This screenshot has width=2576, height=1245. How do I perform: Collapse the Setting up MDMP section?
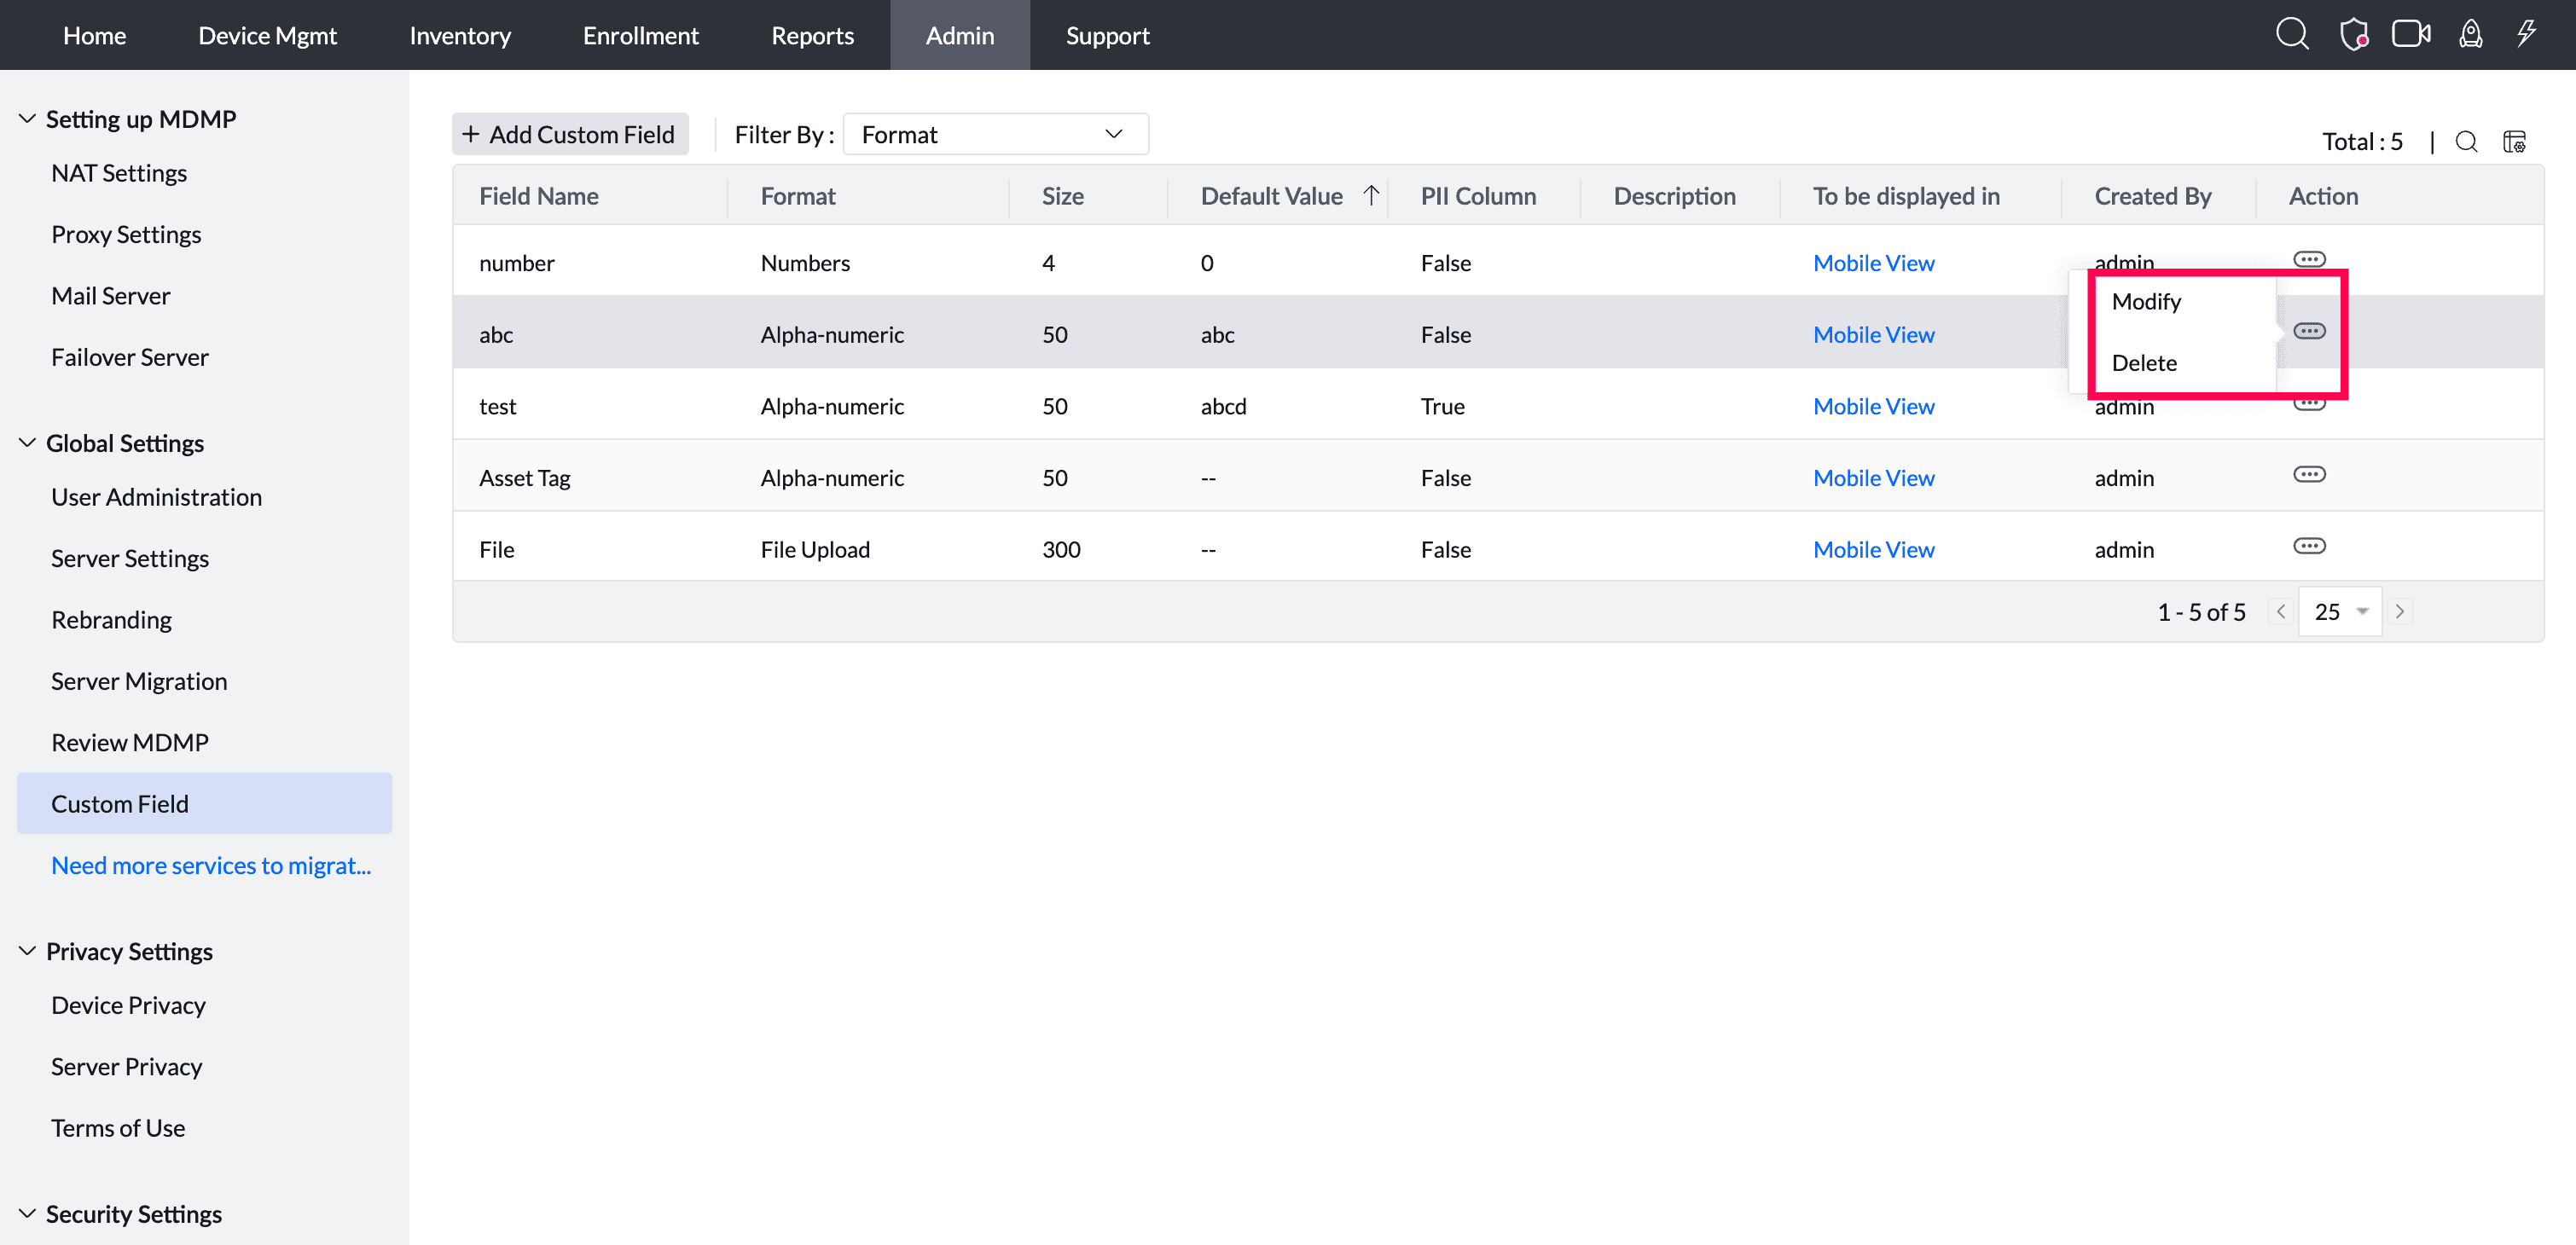(x=27, y=118)
